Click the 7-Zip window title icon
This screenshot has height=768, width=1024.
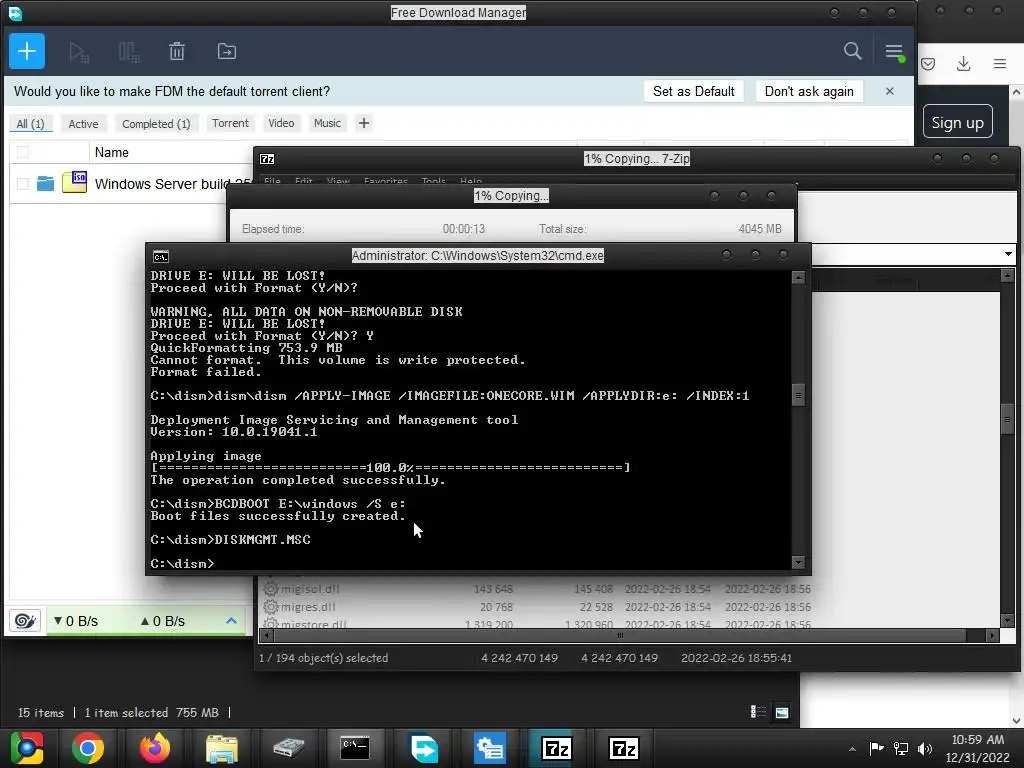coord(267,159)
